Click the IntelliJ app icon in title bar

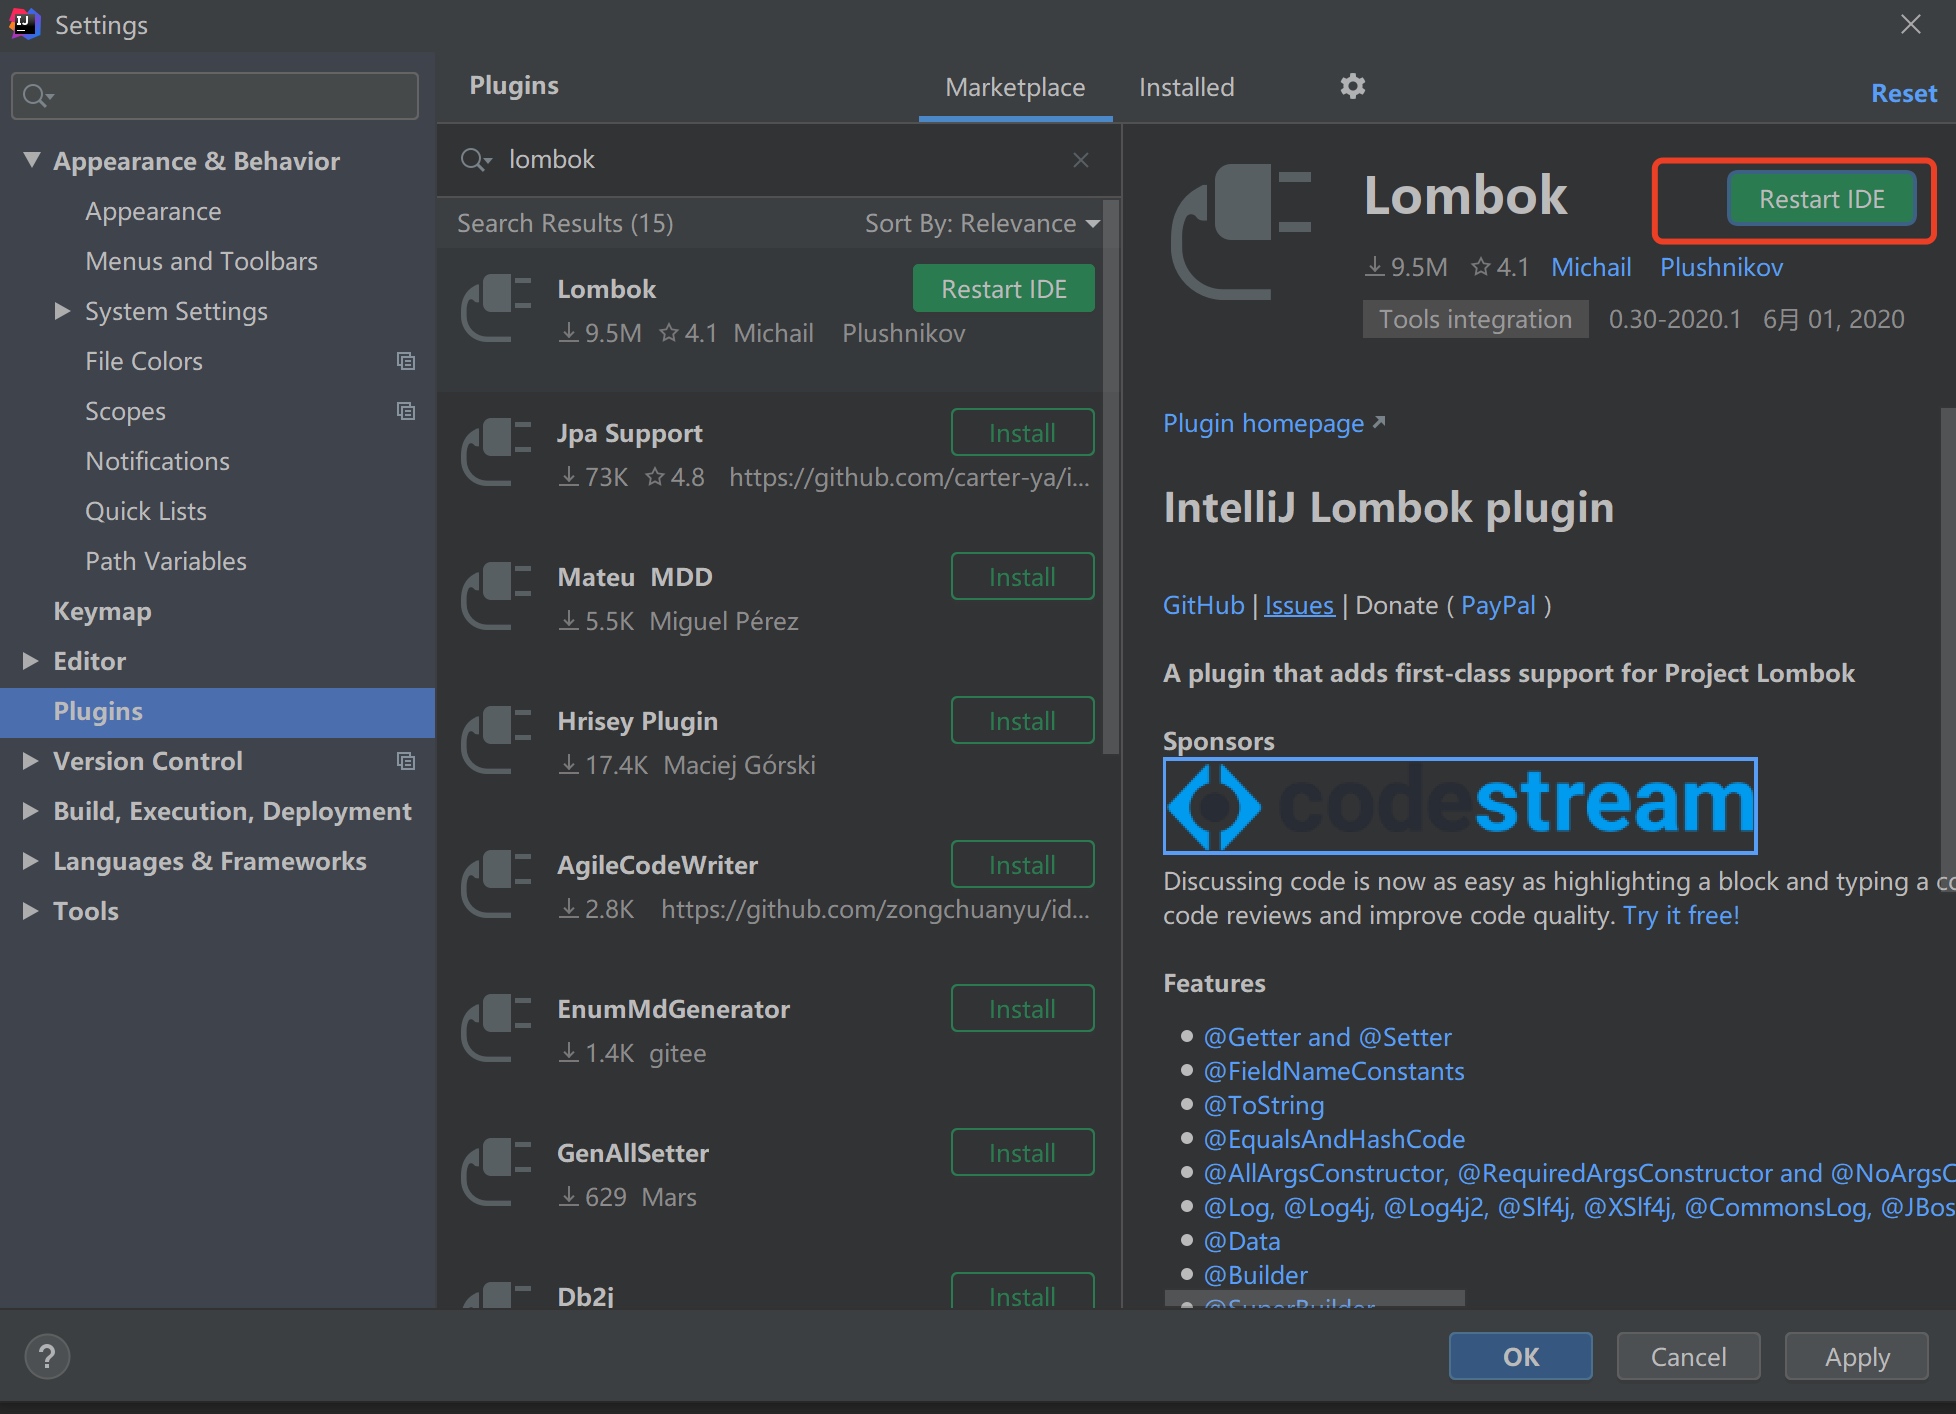pyautogui.click(x=24, y=24)
